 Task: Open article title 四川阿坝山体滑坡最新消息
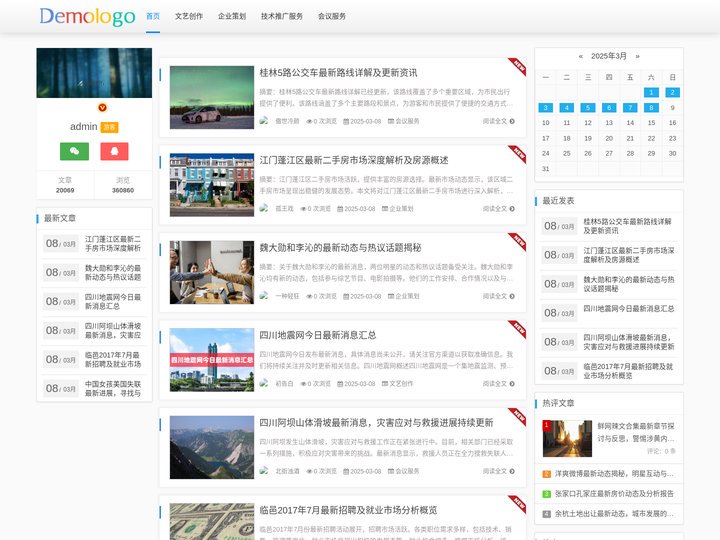point(377,422)
